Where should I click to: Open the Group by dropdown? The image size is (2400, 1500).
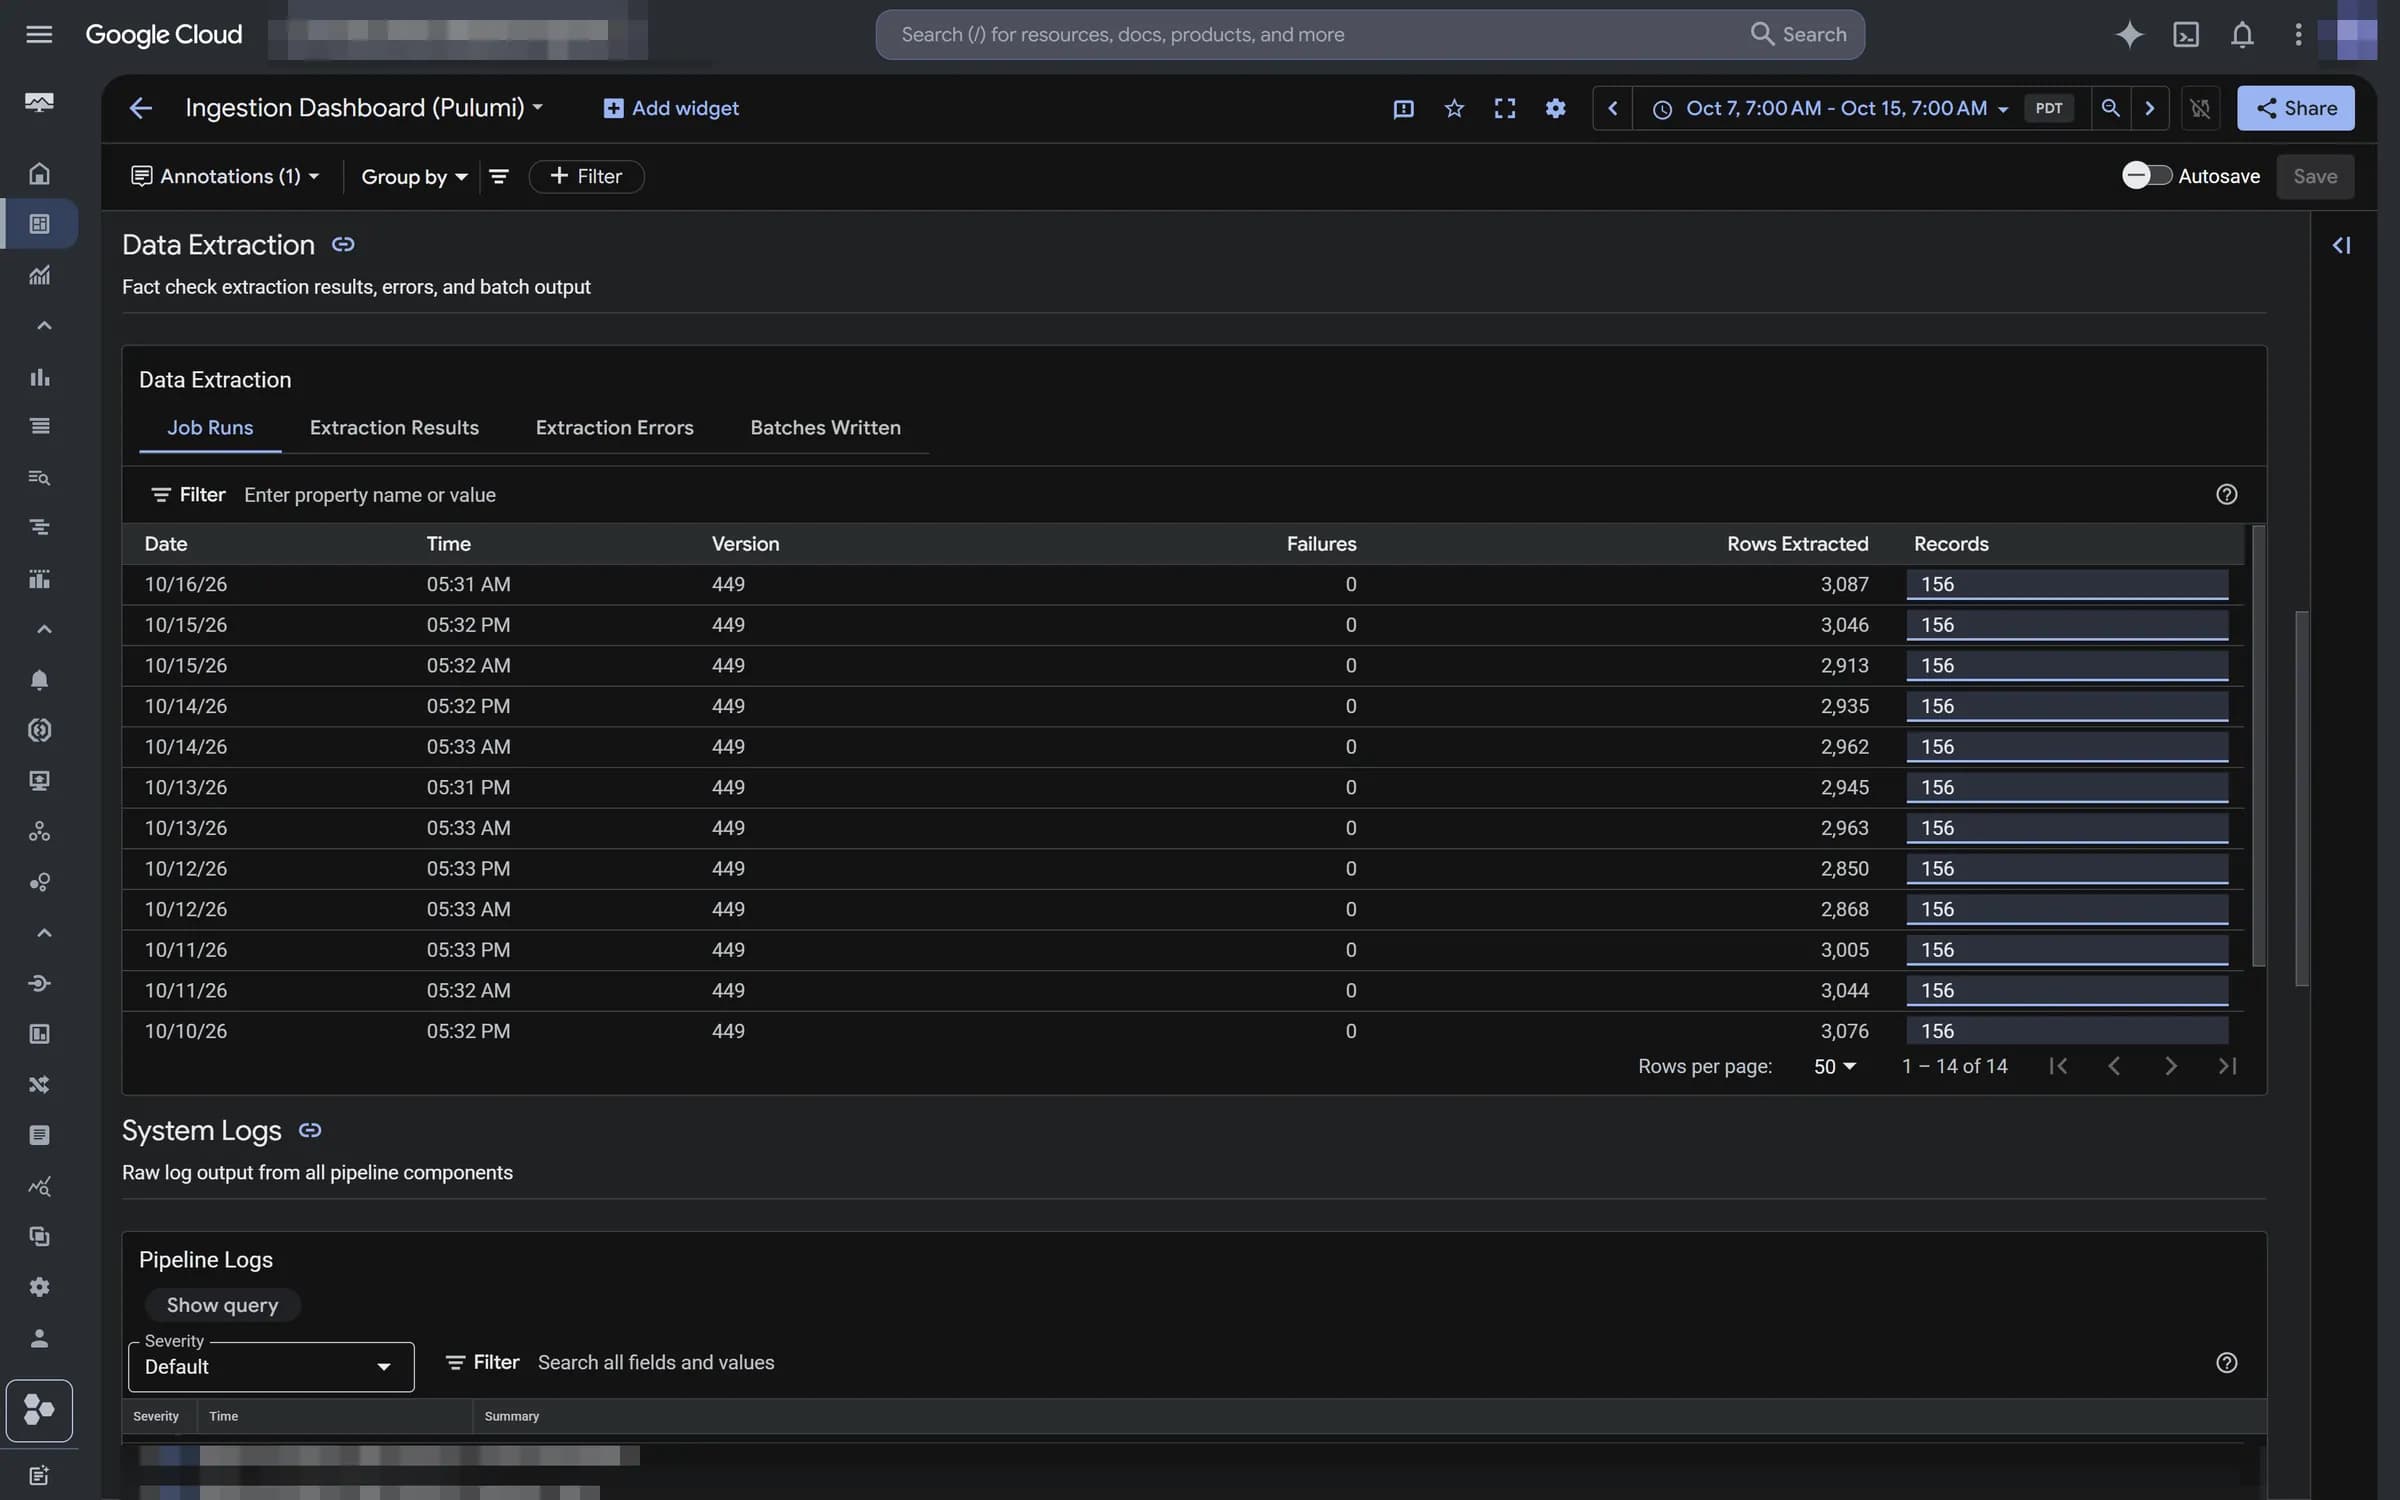click(x=414, y=176)
